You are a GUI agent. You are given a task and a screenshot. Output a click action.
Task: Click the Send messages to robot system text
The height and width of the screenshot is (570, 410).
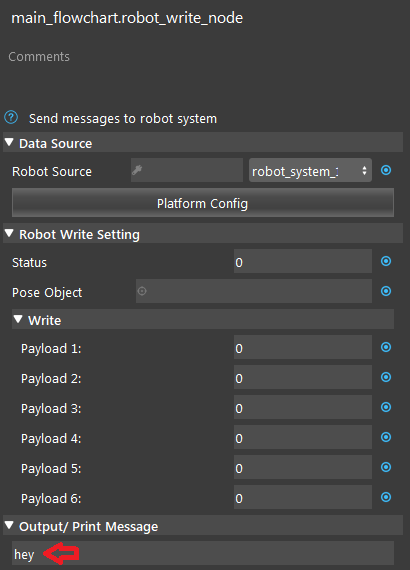[x=123, y=119]
